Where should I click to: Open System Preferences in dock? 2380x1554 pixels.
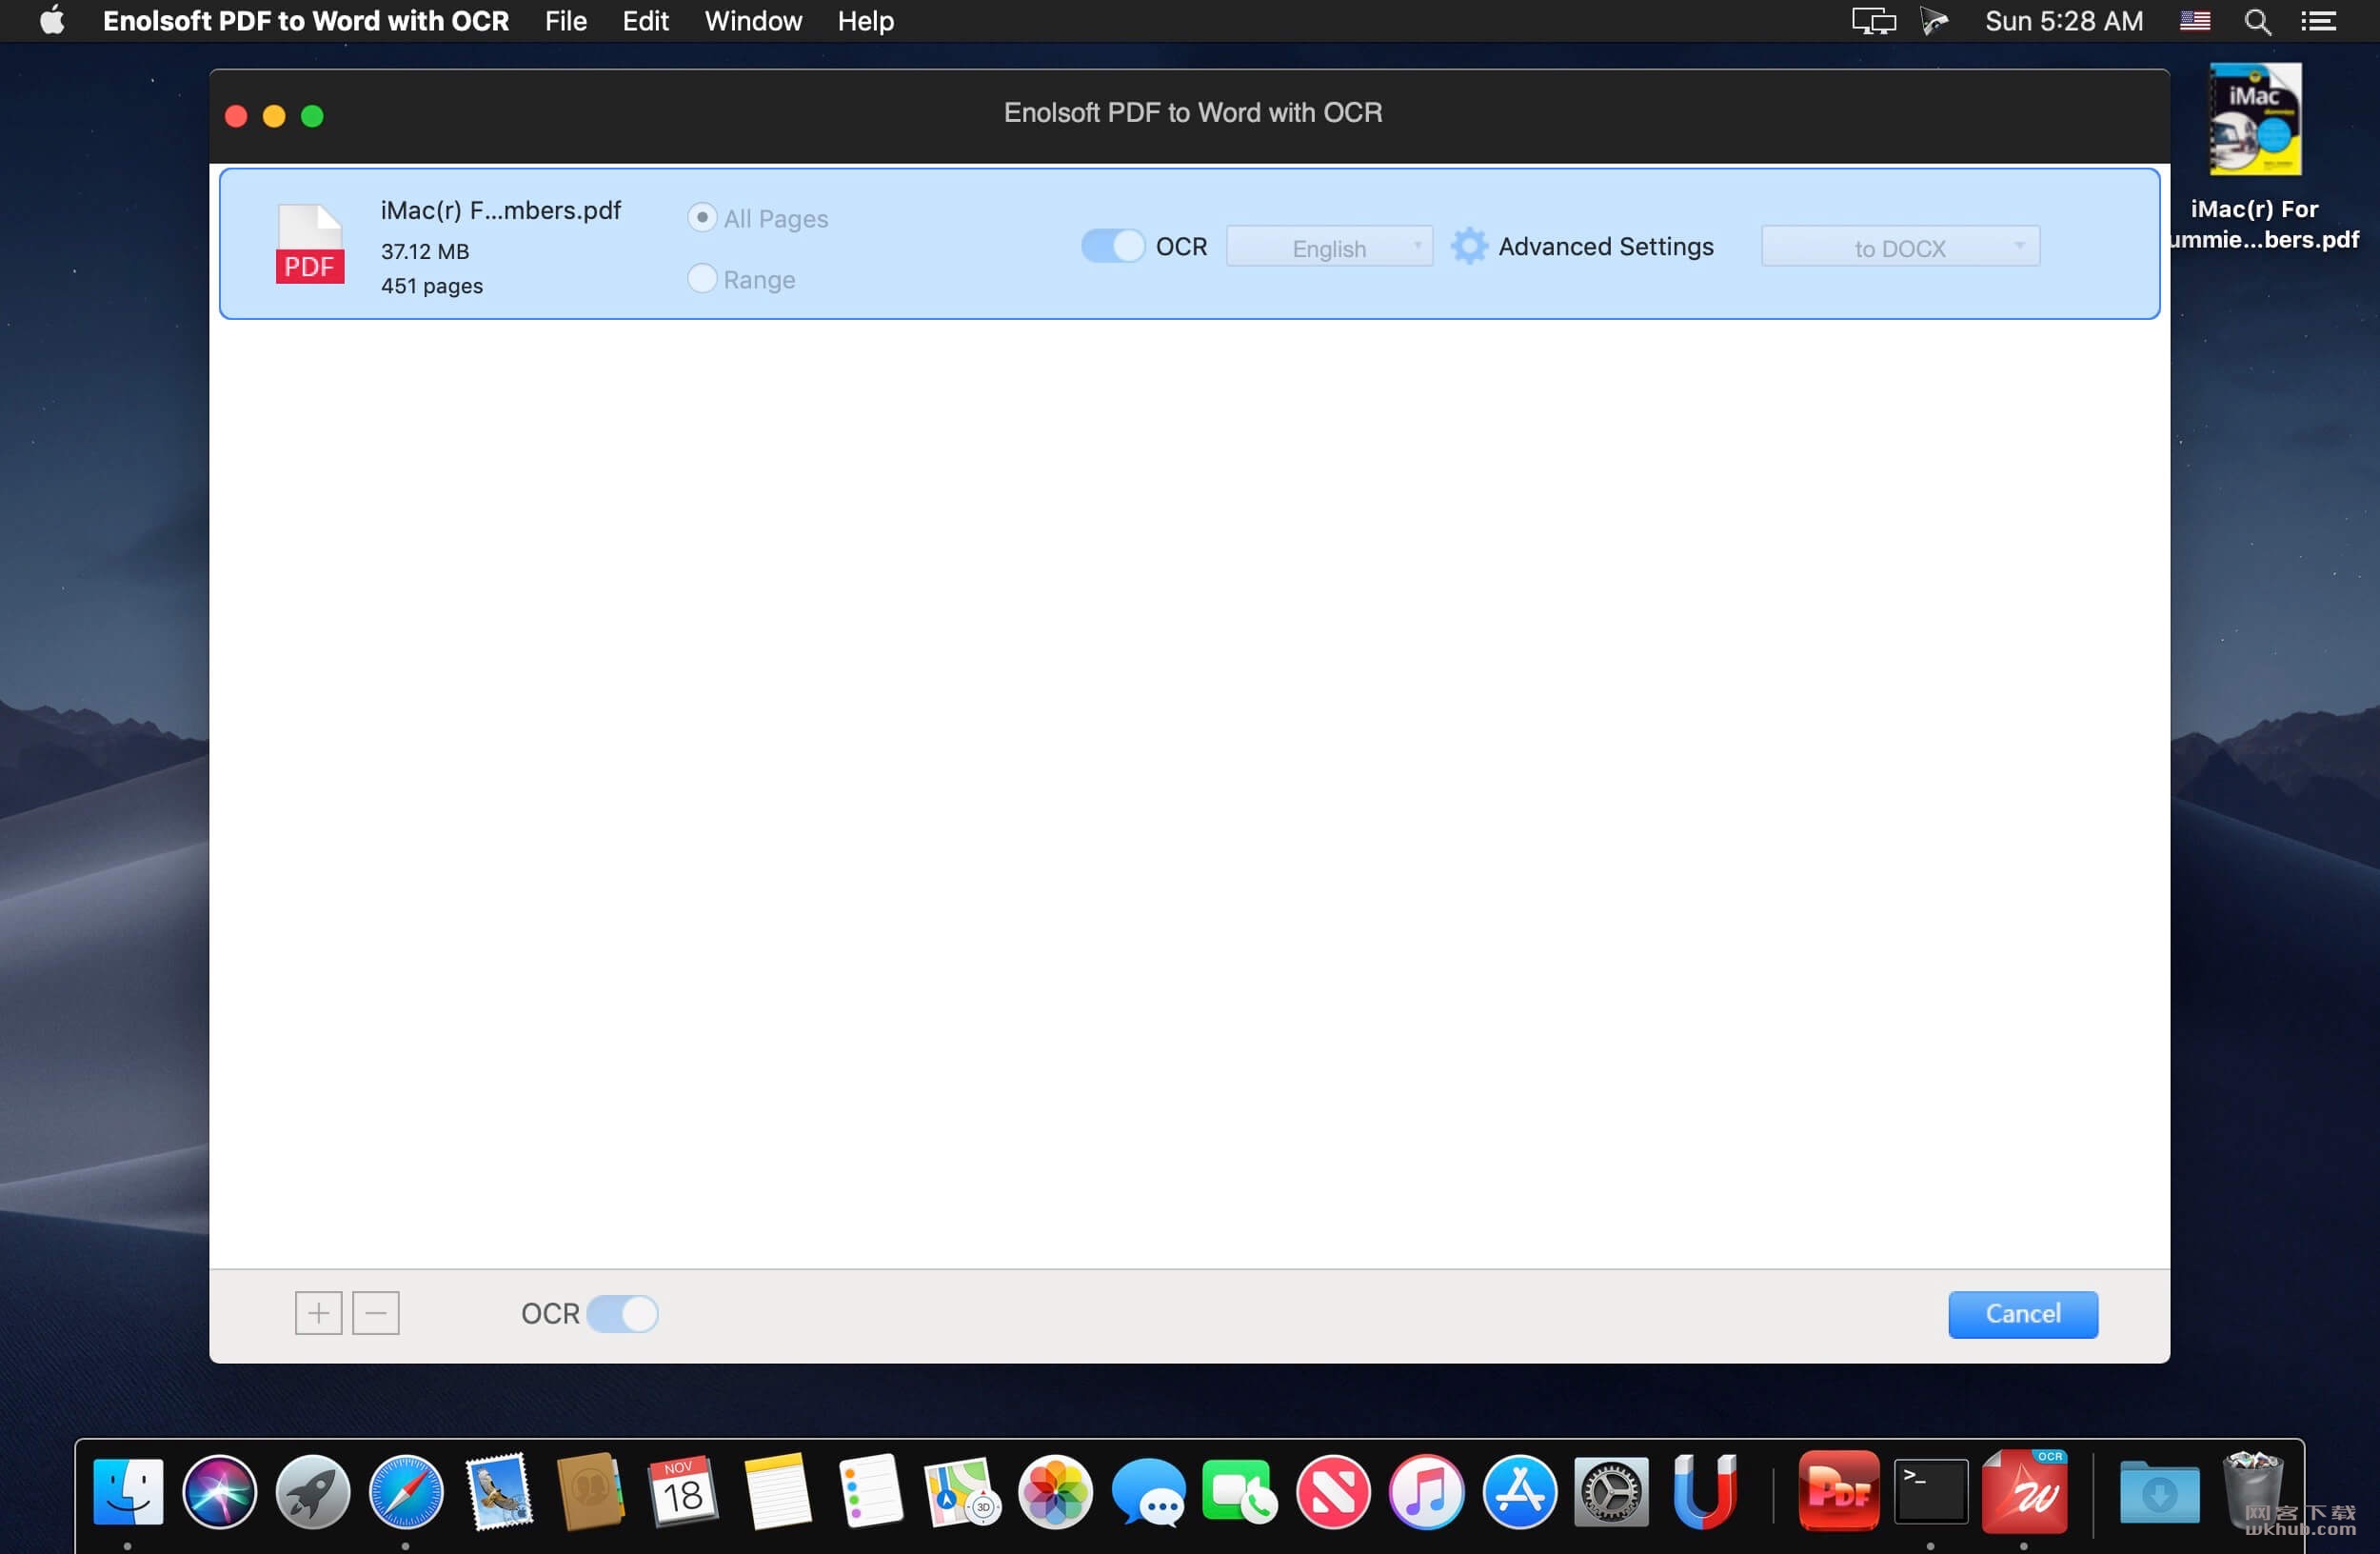(1611, 1492)
